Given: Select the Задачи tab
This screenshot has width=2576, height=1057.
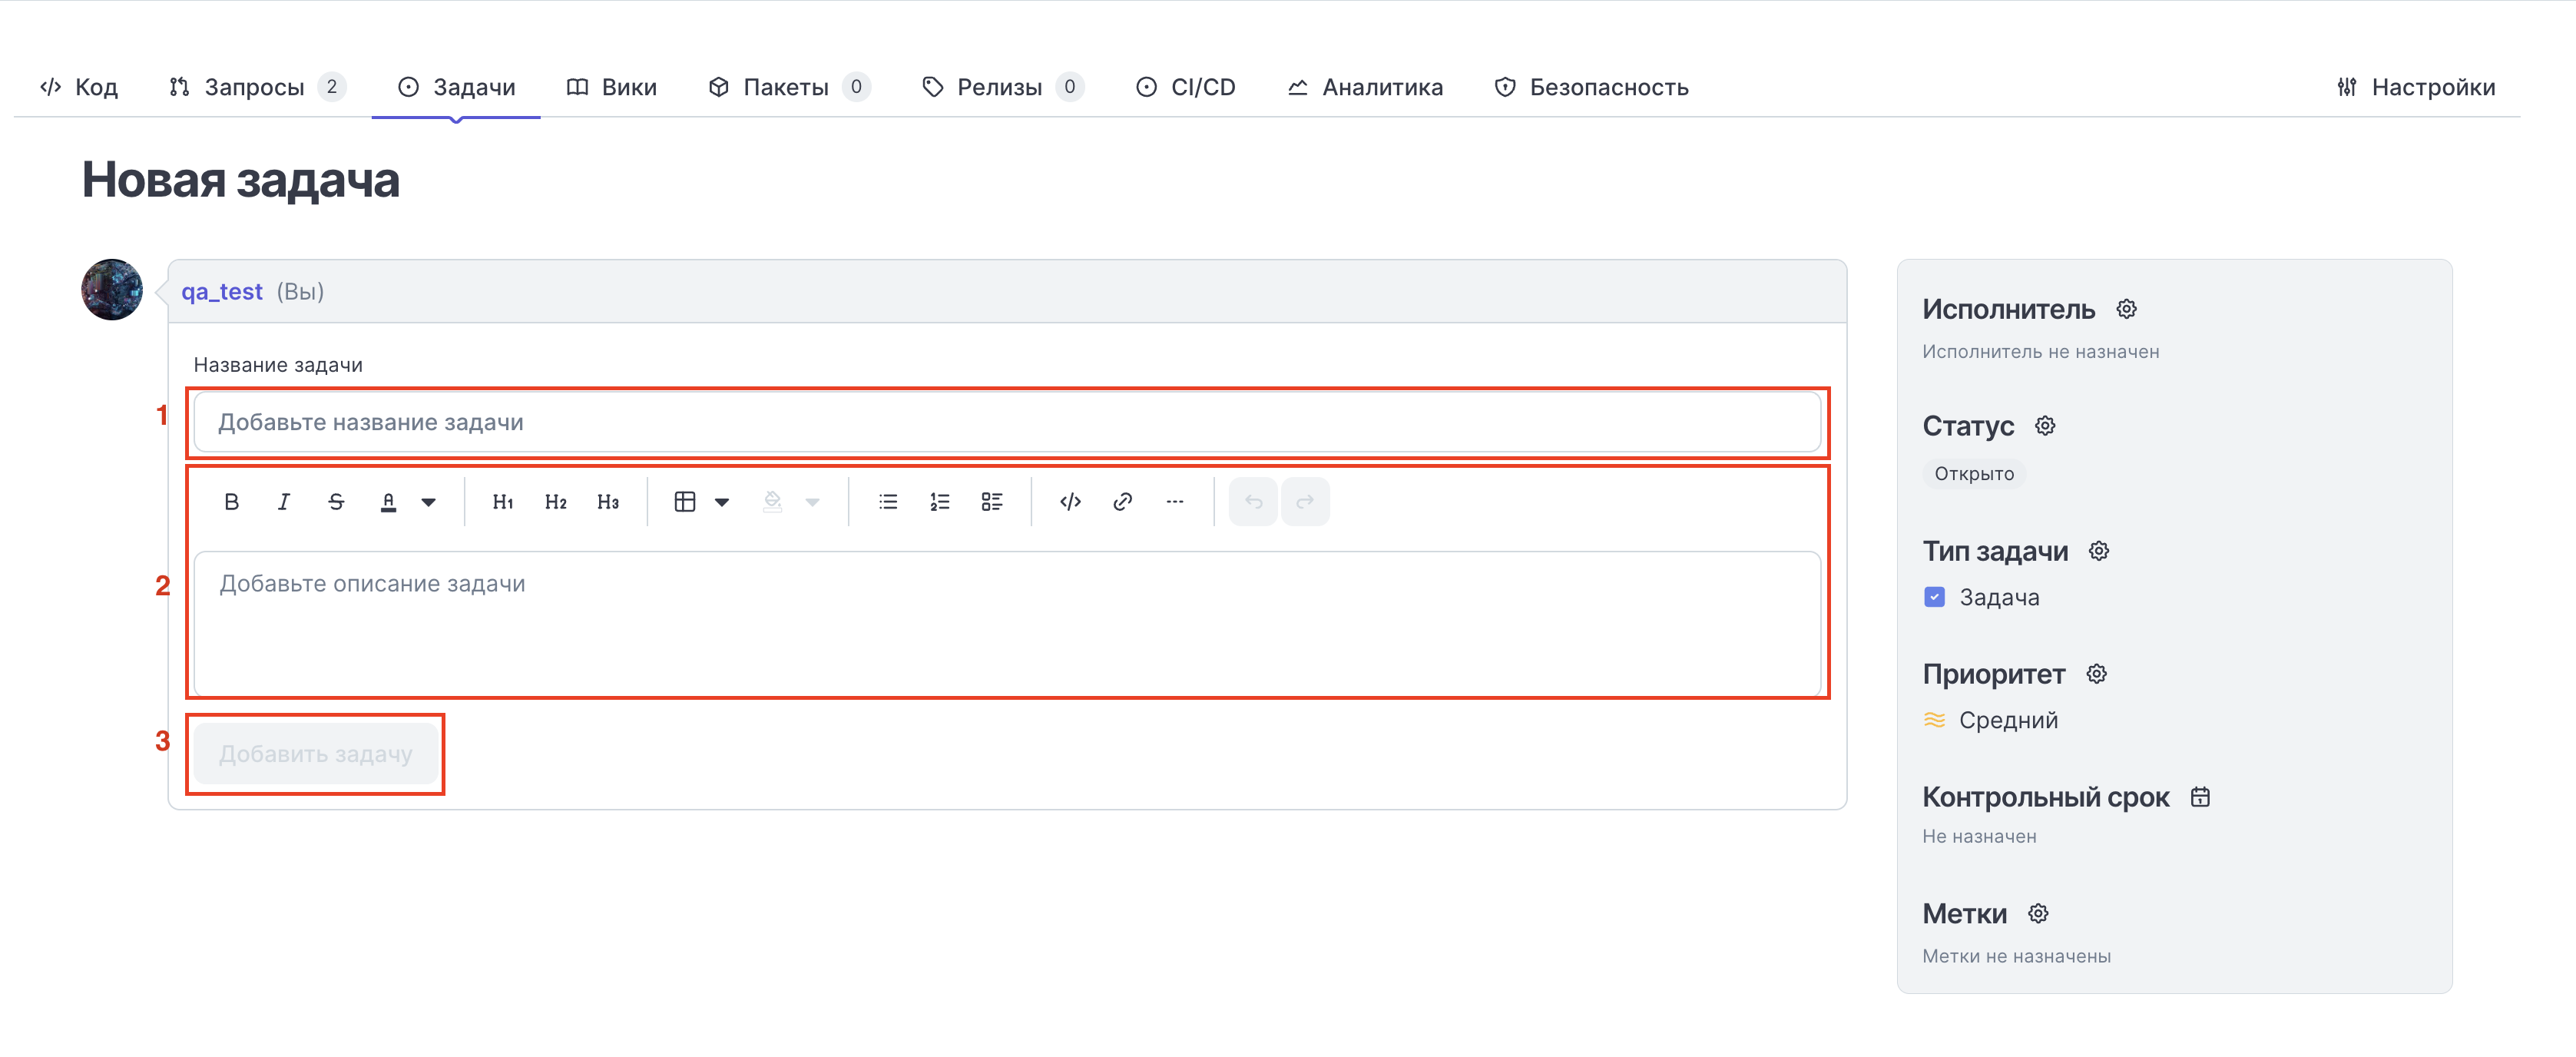Looking at the screenshot, I should pyautogui.click(x=456, y=87).
